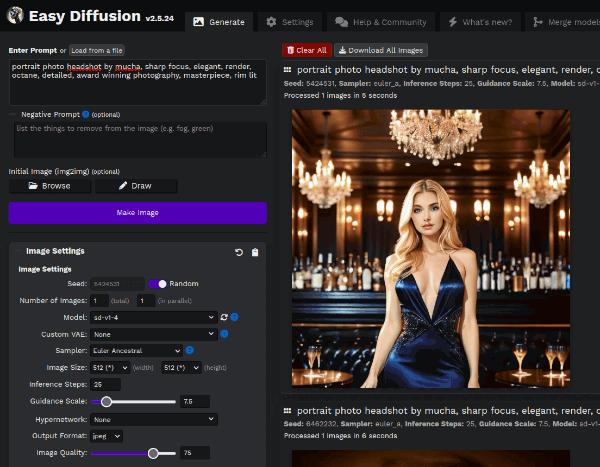Click the grip icon of first result
The height and width of the screenshot is (467, 600).
click(x=287, y=70)
